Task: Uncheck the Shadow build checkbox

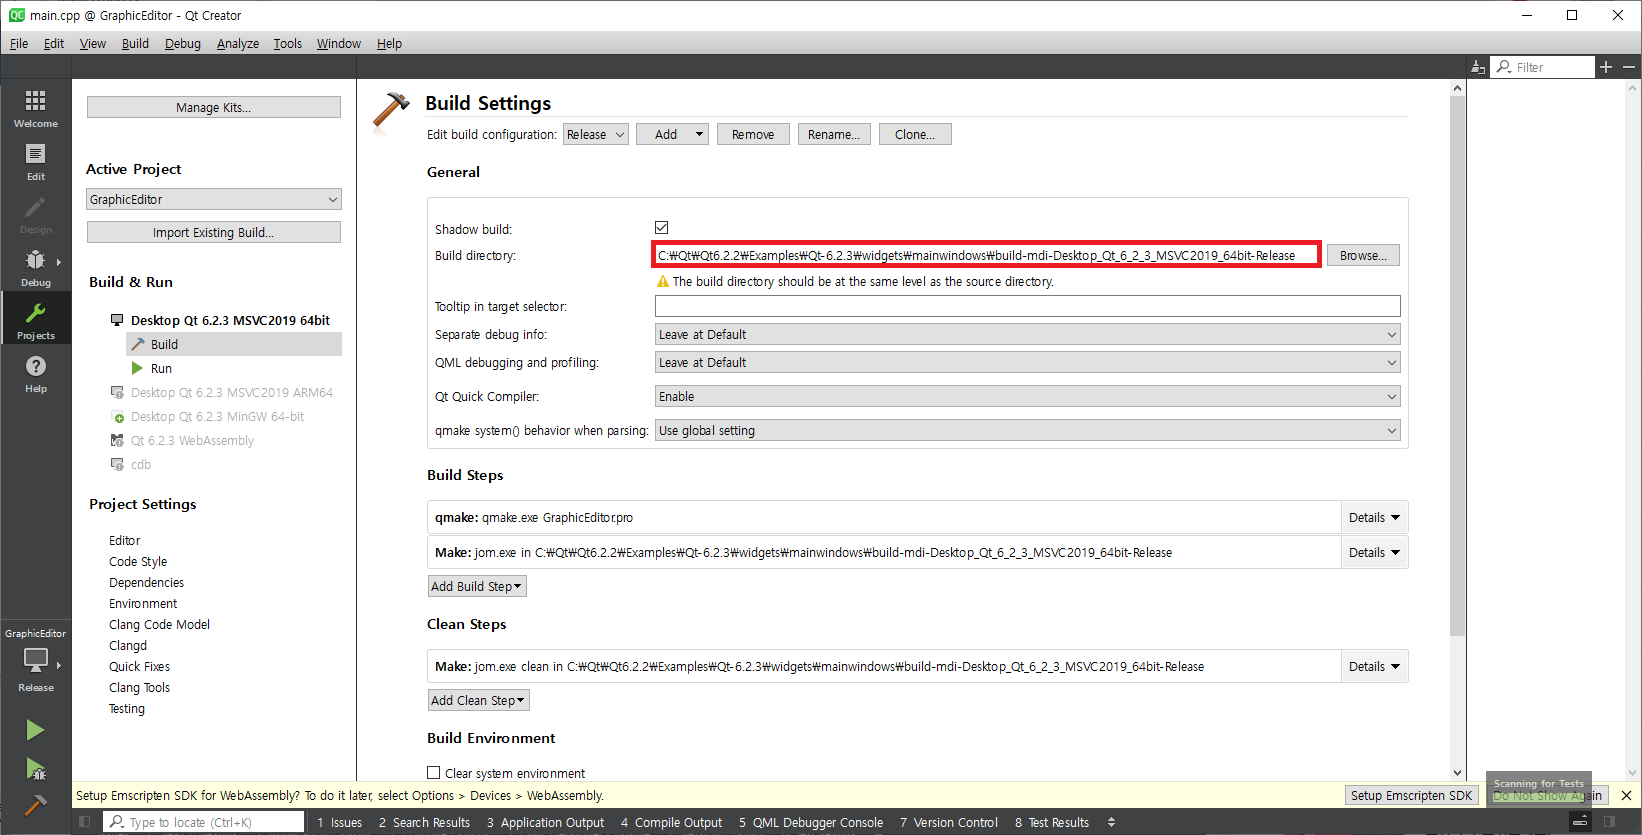Action: (x=661, y=228)
